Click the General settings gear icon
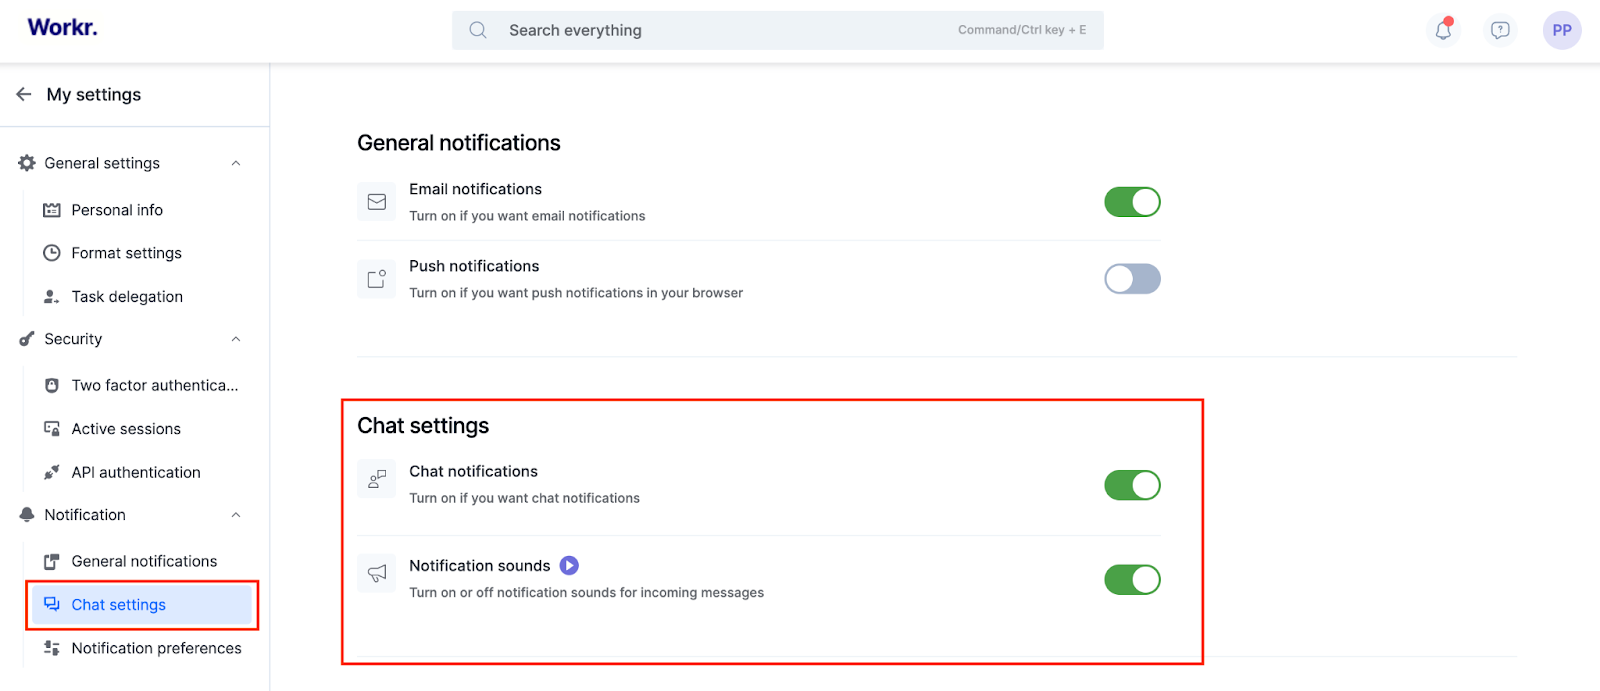Screen dimensions: 1600x691 tap(27, 163)
